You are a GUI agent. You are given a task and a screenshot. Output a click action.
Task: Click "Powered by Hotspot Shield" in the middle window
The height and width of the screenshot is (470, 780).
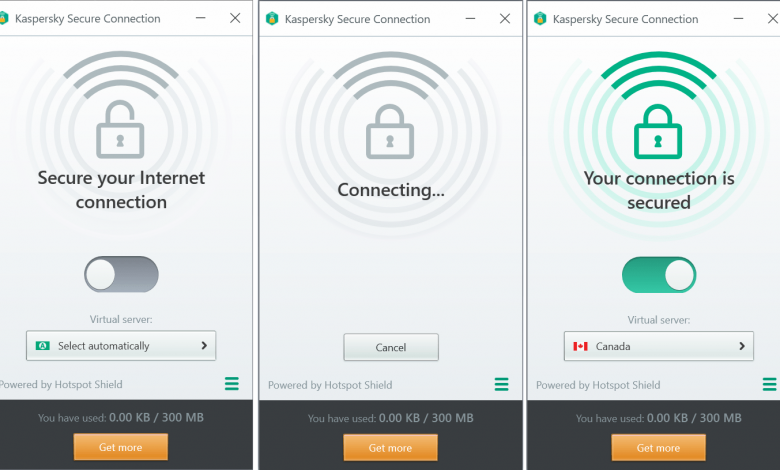point(330,385)
